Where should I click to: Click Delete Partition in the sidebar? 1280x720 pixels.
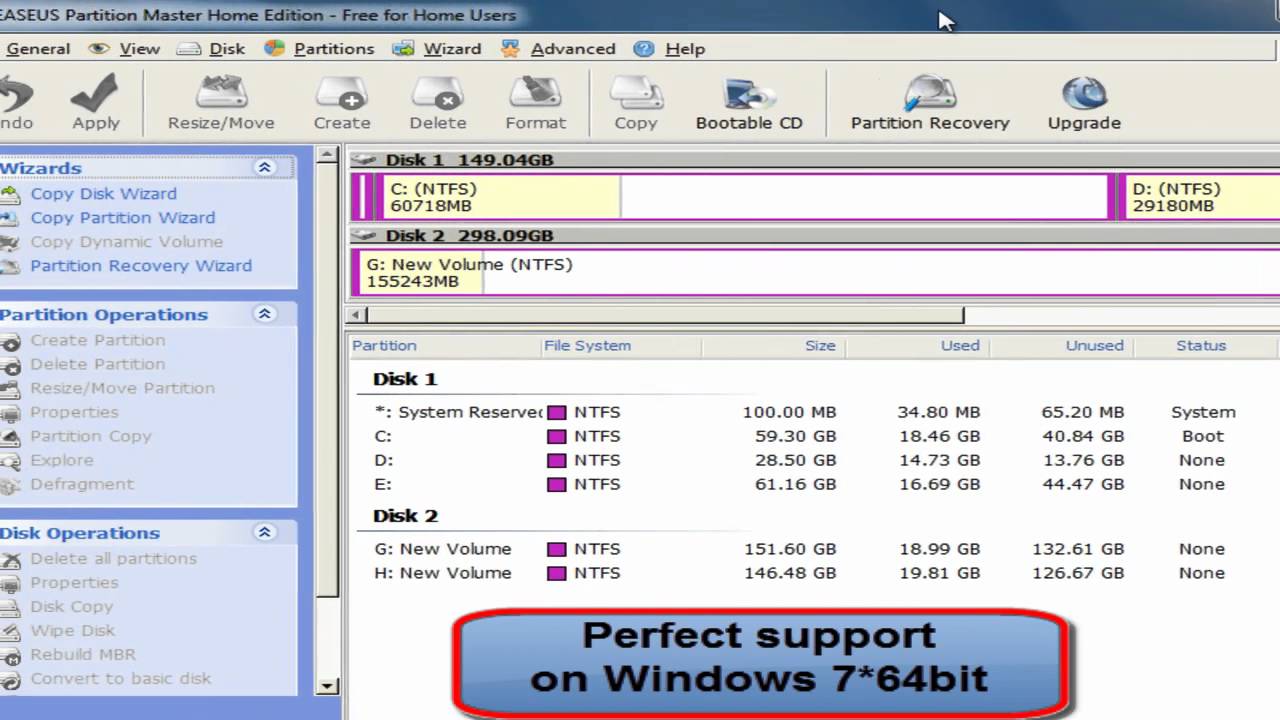pos(97,364)
